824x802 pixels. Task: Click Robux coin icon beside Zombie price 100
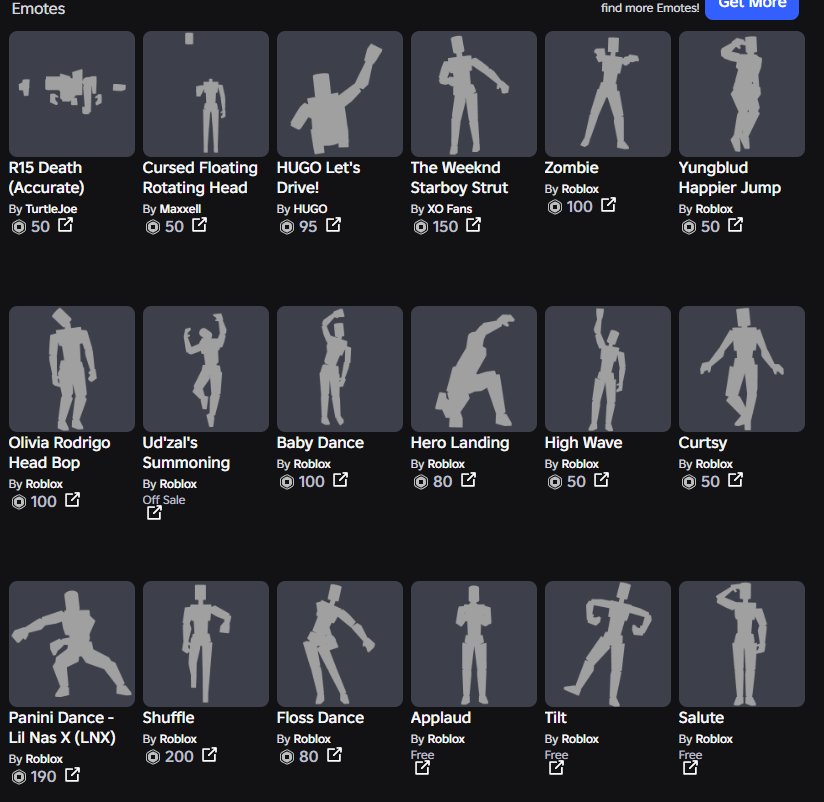point(555,207)
